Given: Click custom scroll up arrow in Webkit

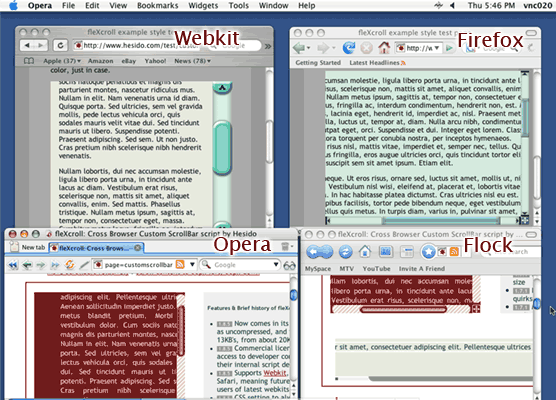Looking at the screenshot, I should (x=222, y=87).
